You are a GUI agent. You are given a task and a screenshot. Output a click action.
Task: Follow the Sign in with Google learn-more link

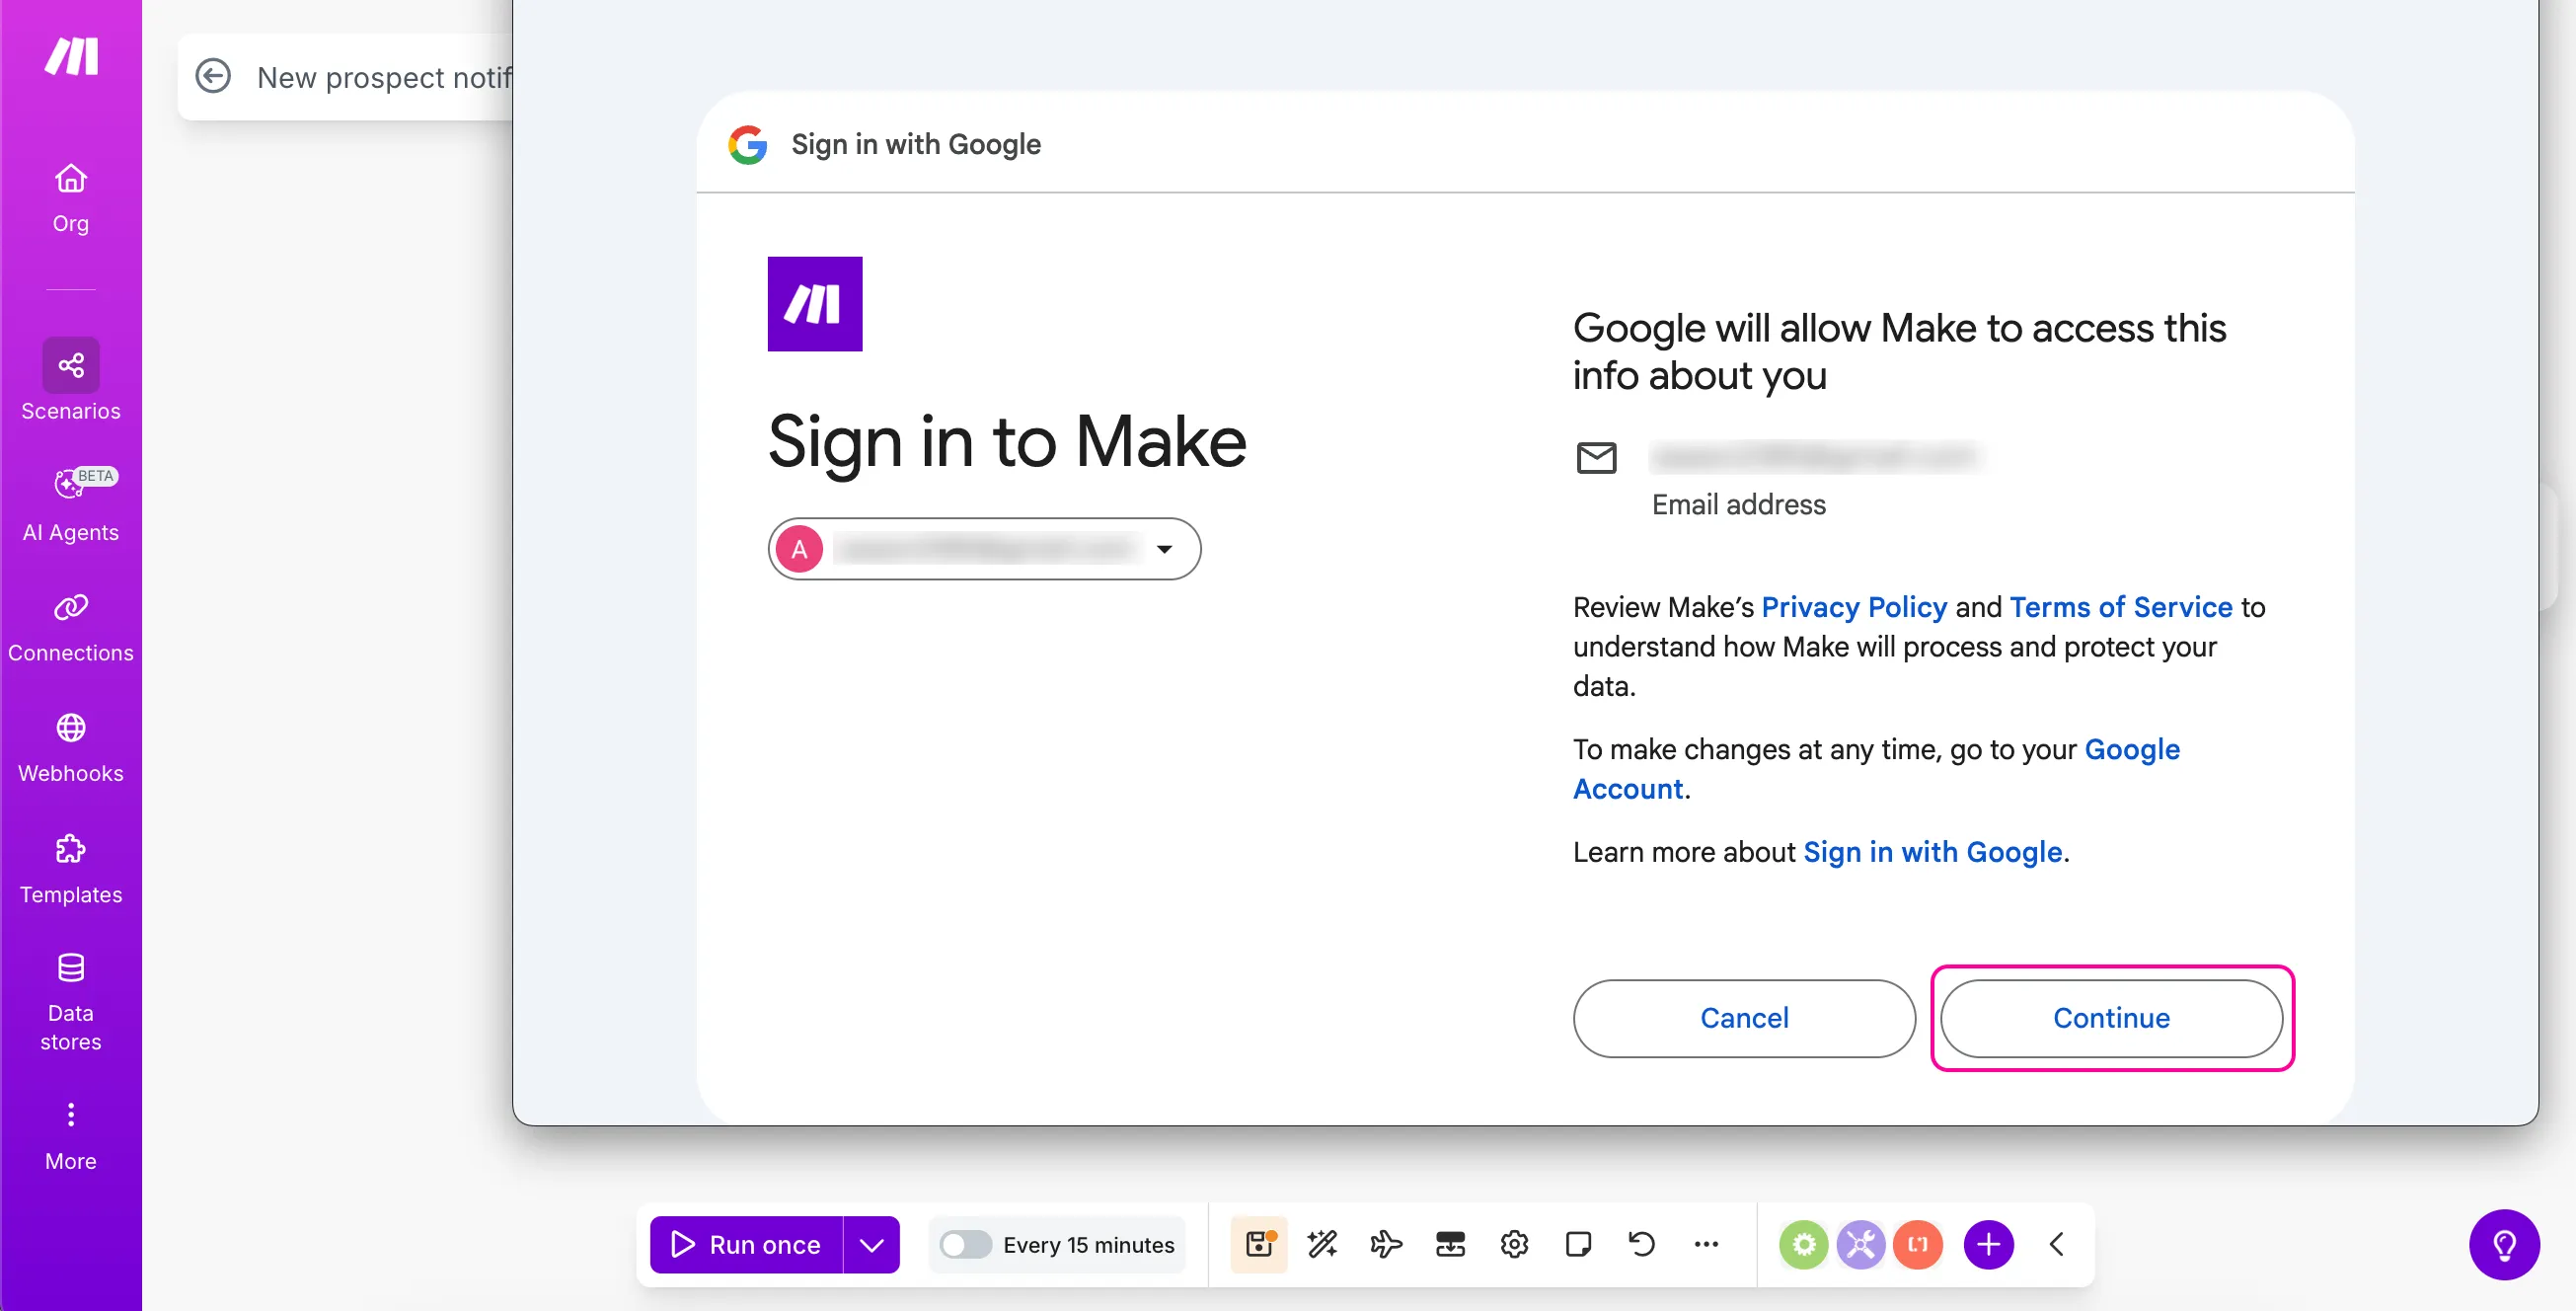[1932, 852]
